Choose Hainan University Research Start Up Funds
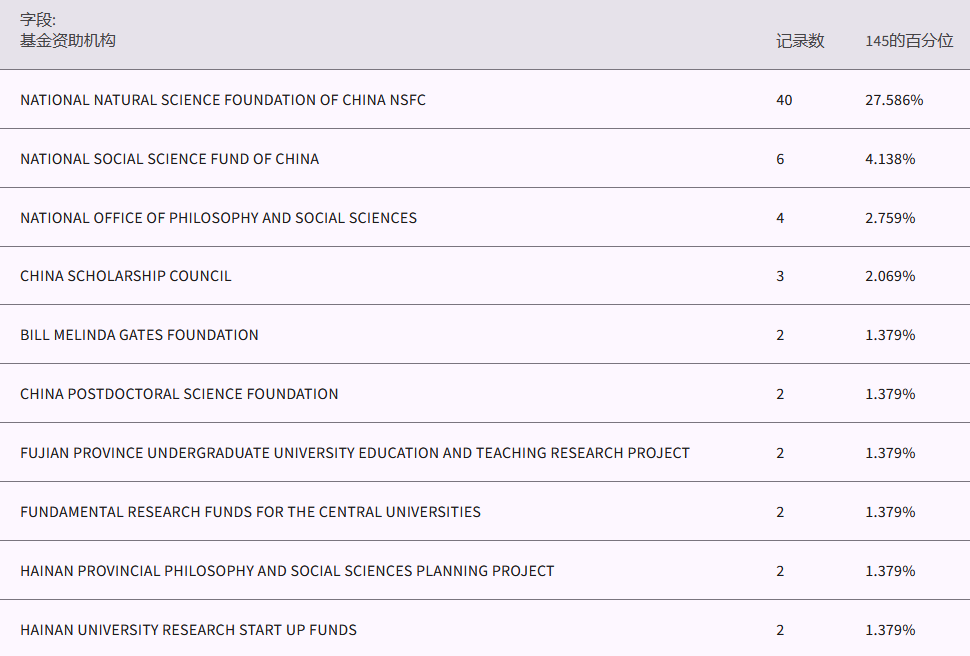The image size is (970, 656). [x=188, y=630]
